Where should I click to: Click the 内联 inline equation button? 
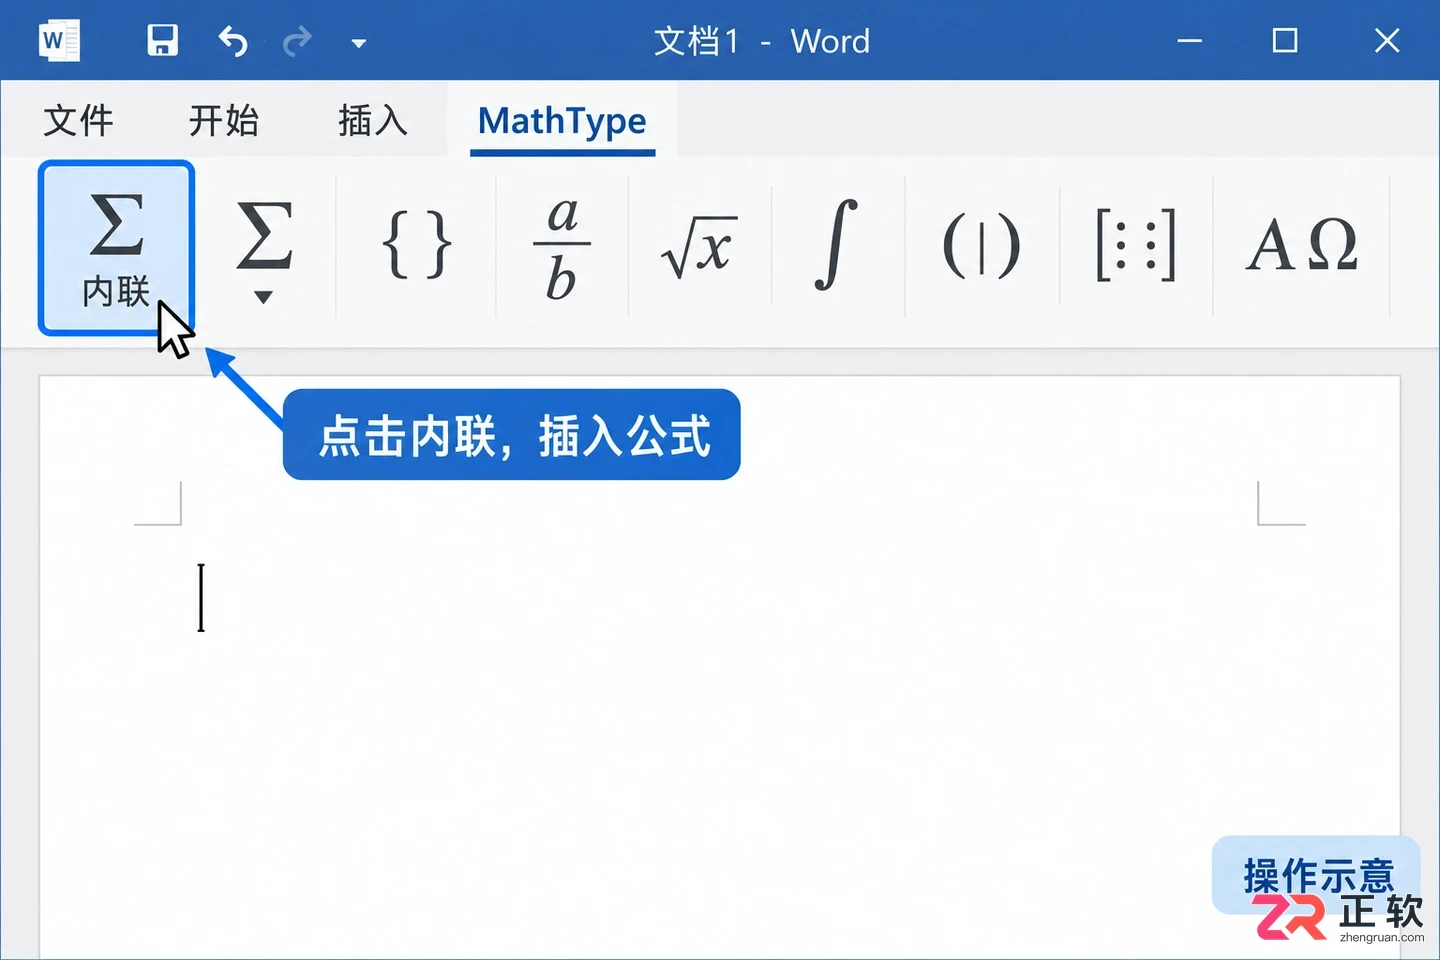pos(116,248)
